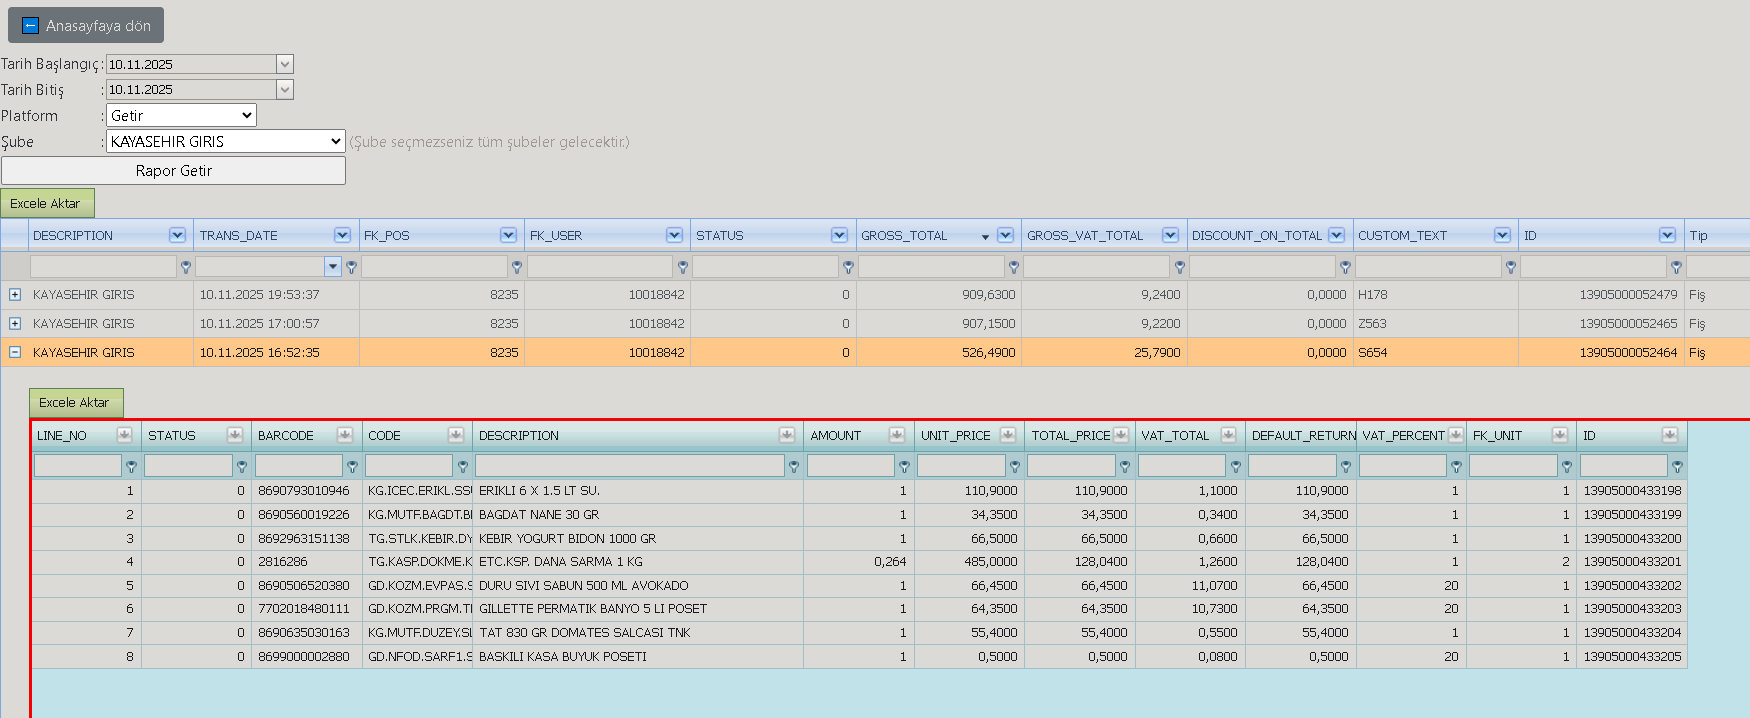
Task: Select detail row ERIKLI 6 X 1.5 LT SU
Action: point(859,491)
